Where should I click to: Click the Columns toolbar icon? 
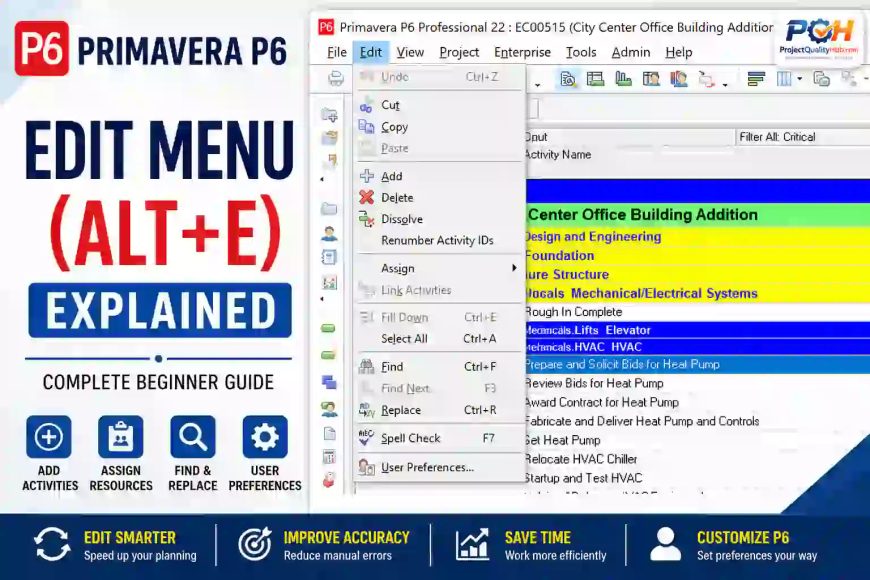(x=784, y=79)
